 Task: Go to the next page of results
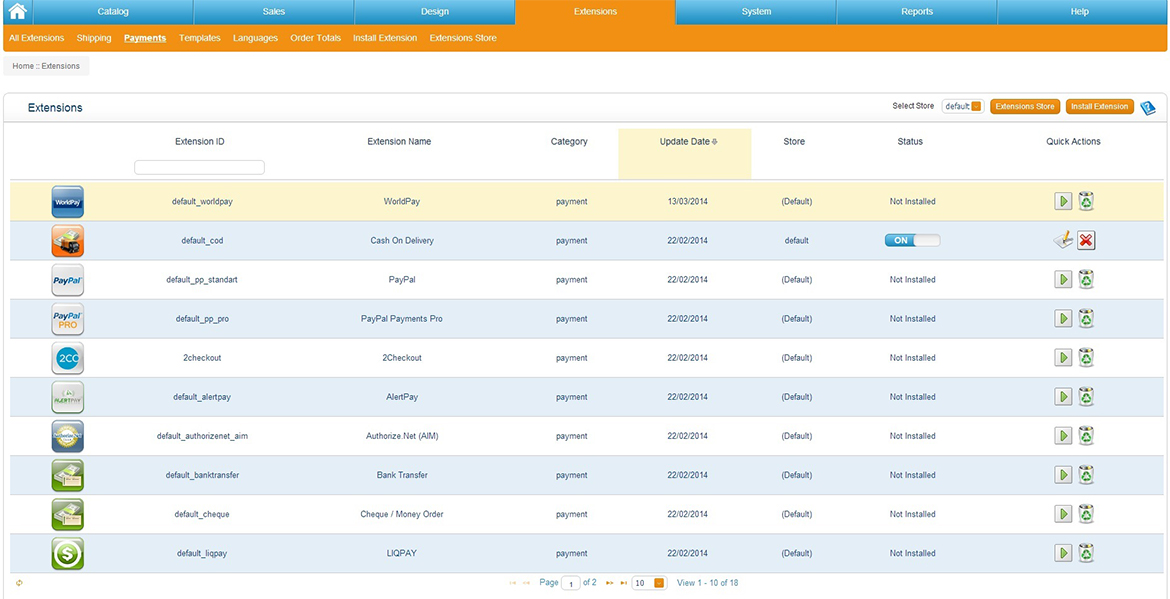point(608,583)
